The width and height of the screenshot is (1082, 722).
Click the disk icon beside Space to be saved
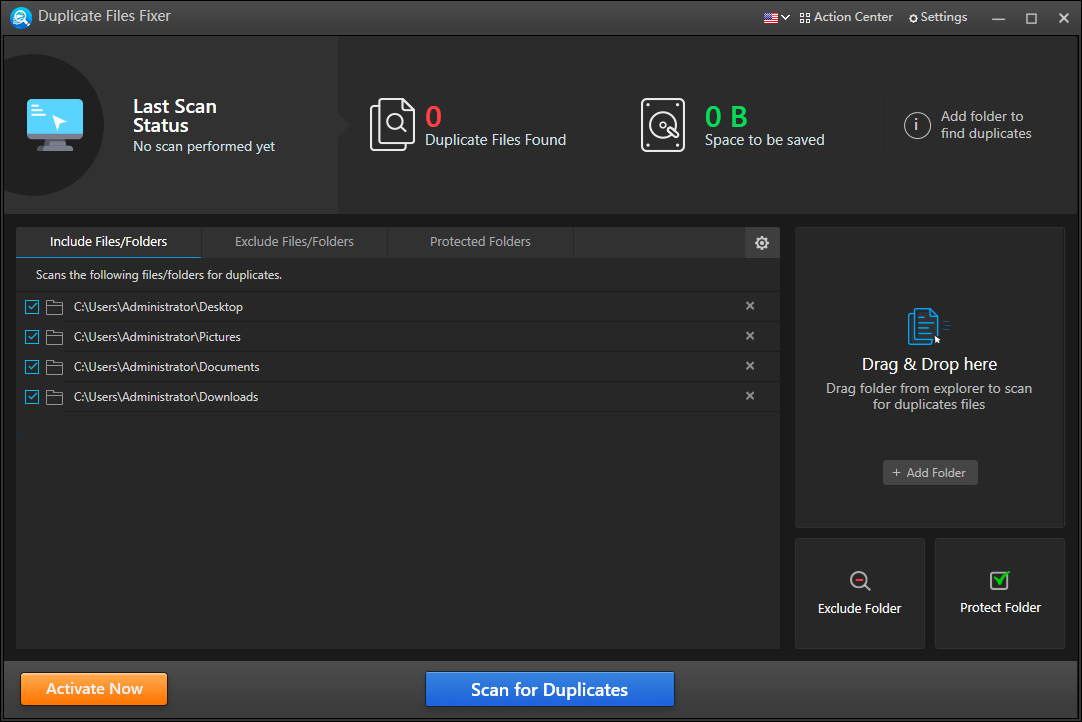click(663, 124)
